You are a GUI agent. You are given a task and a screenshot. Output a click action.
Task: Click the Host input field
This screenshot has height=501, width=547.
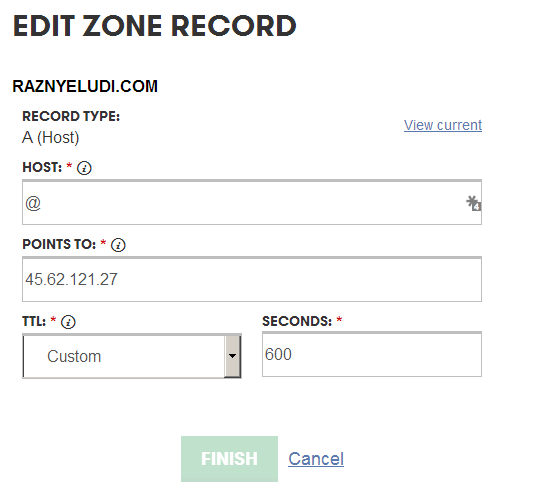pos(252,202)
